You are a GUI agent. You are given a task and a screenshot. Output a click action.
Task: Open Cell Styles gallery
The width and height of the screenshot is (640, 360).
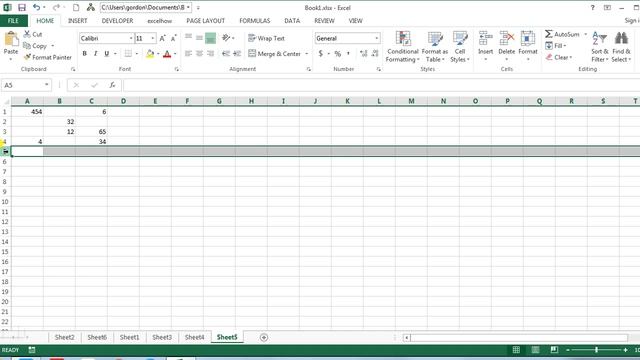460,47
